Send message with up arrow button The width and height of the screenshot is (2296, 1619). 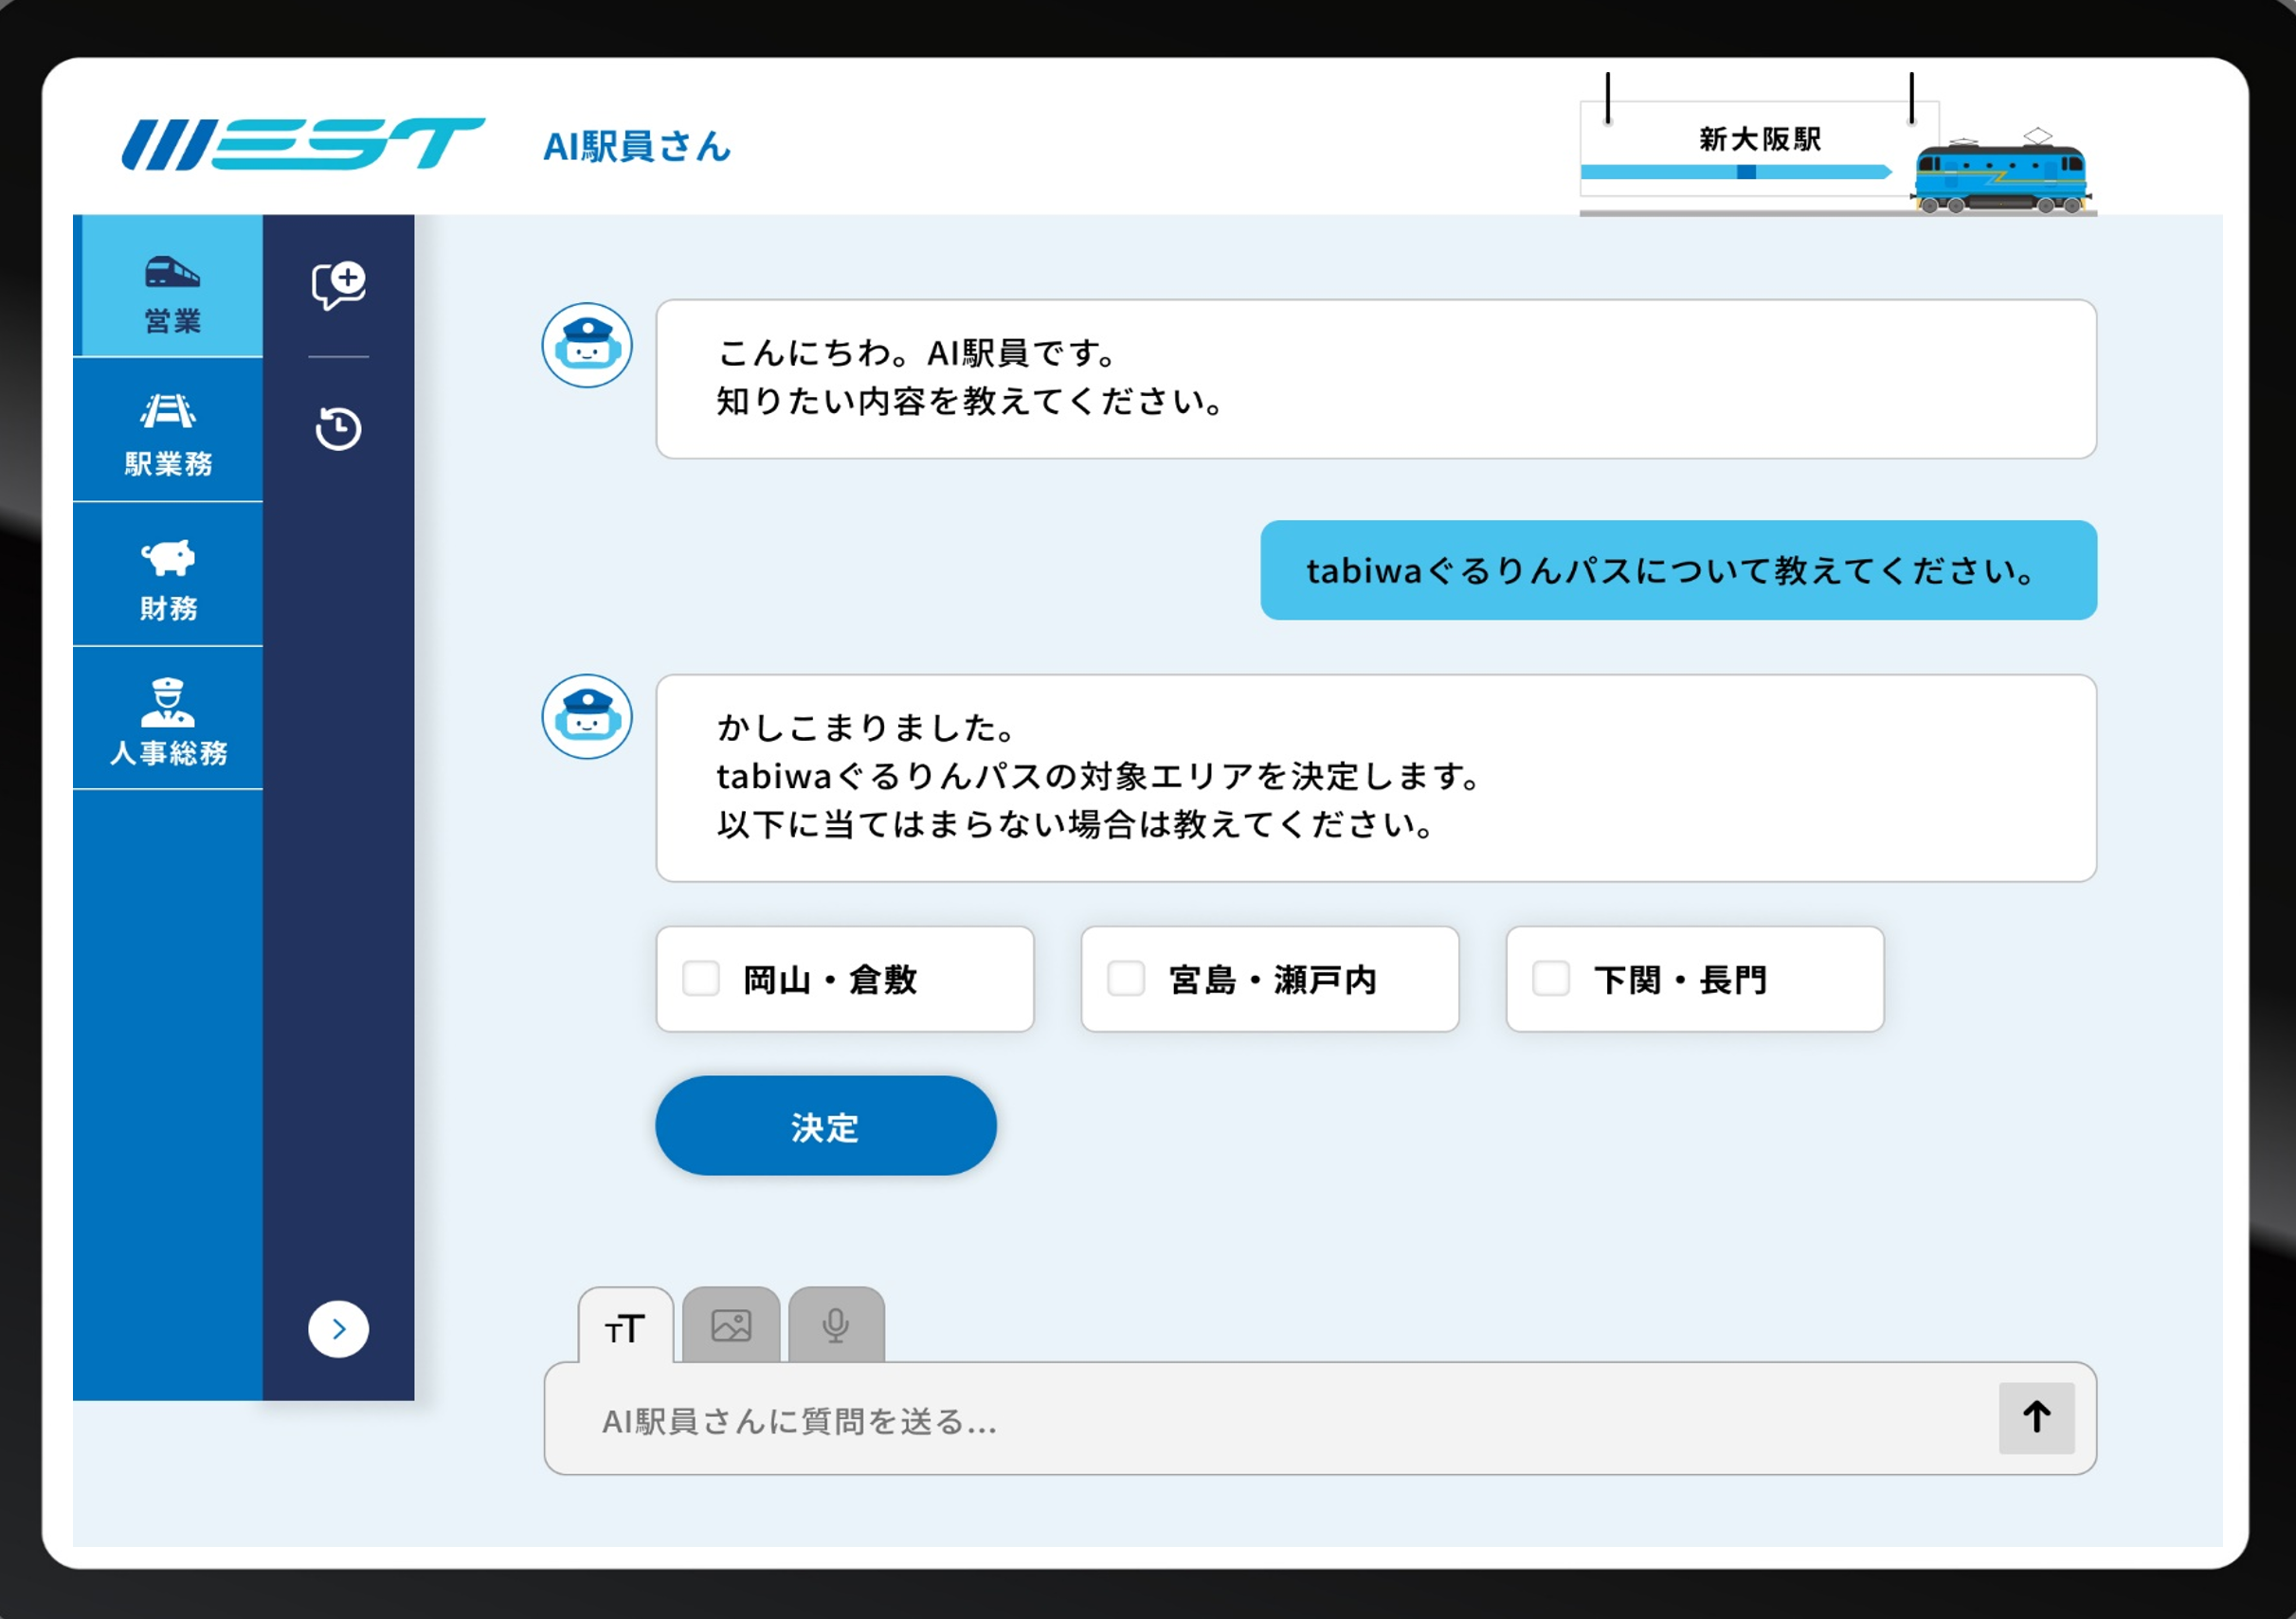(x=2036, y=1417)
